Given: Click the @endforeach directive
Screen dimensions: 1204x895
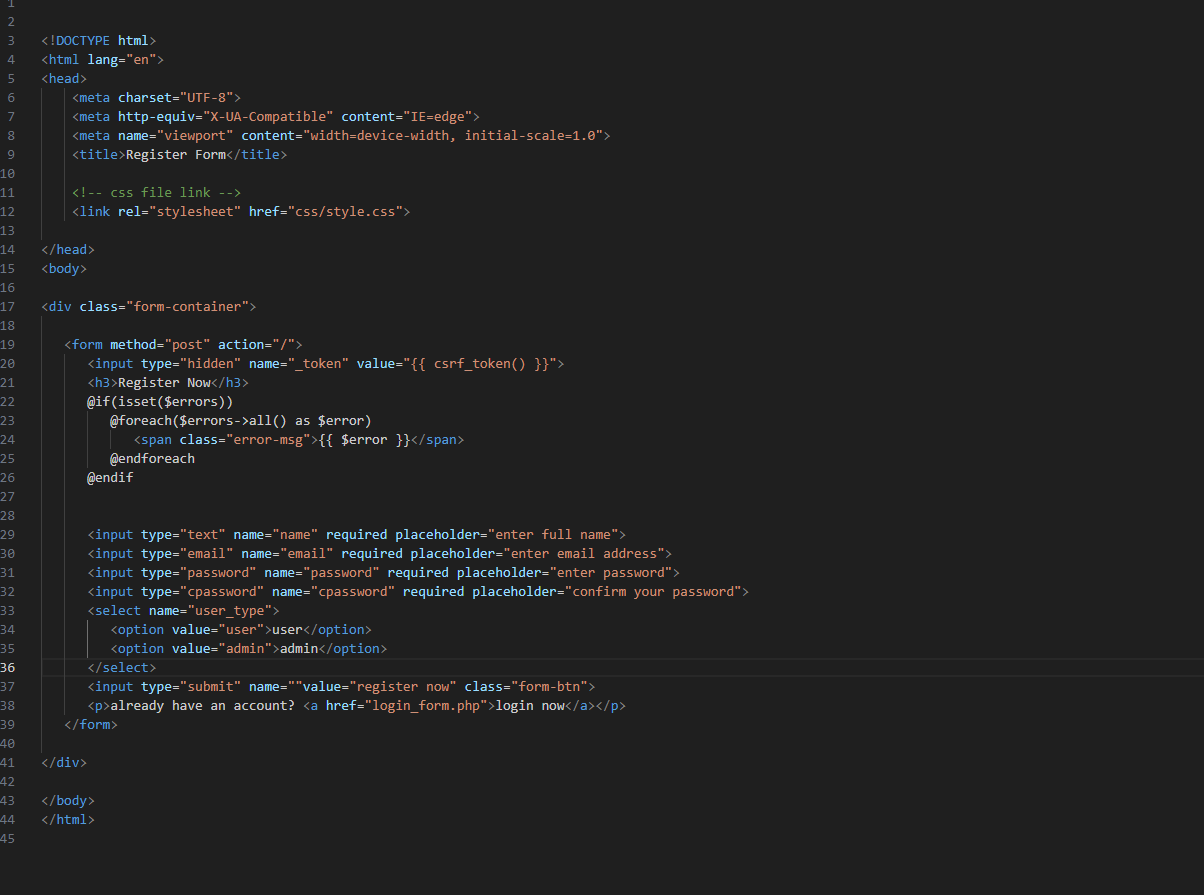Looking at the screenshot, I should coord(153,459).
